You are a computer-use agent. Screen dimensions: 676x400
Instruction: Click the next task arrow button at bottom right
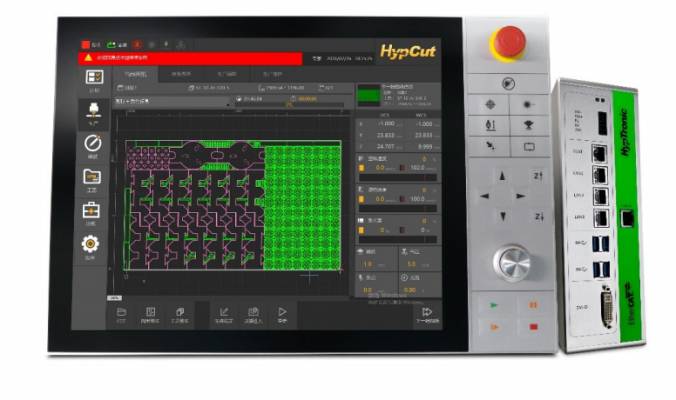tap(426, 313)
